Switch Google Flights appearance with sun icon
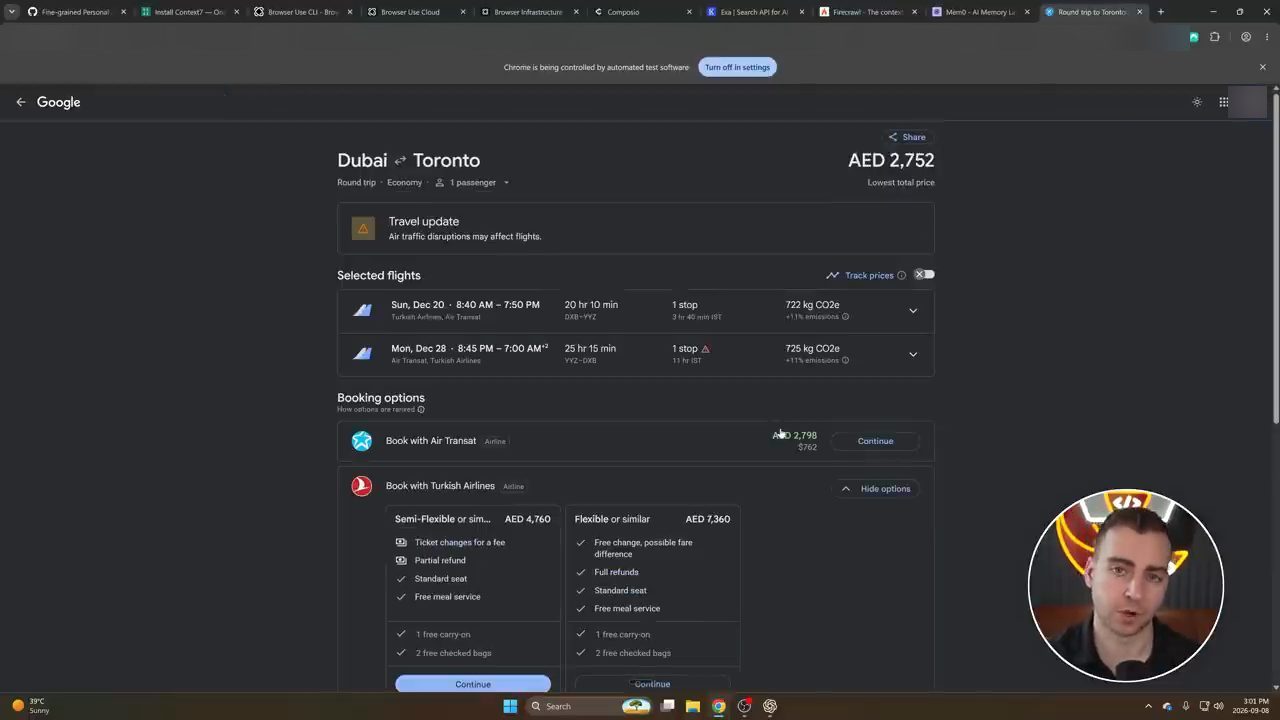 point(1197,102)
